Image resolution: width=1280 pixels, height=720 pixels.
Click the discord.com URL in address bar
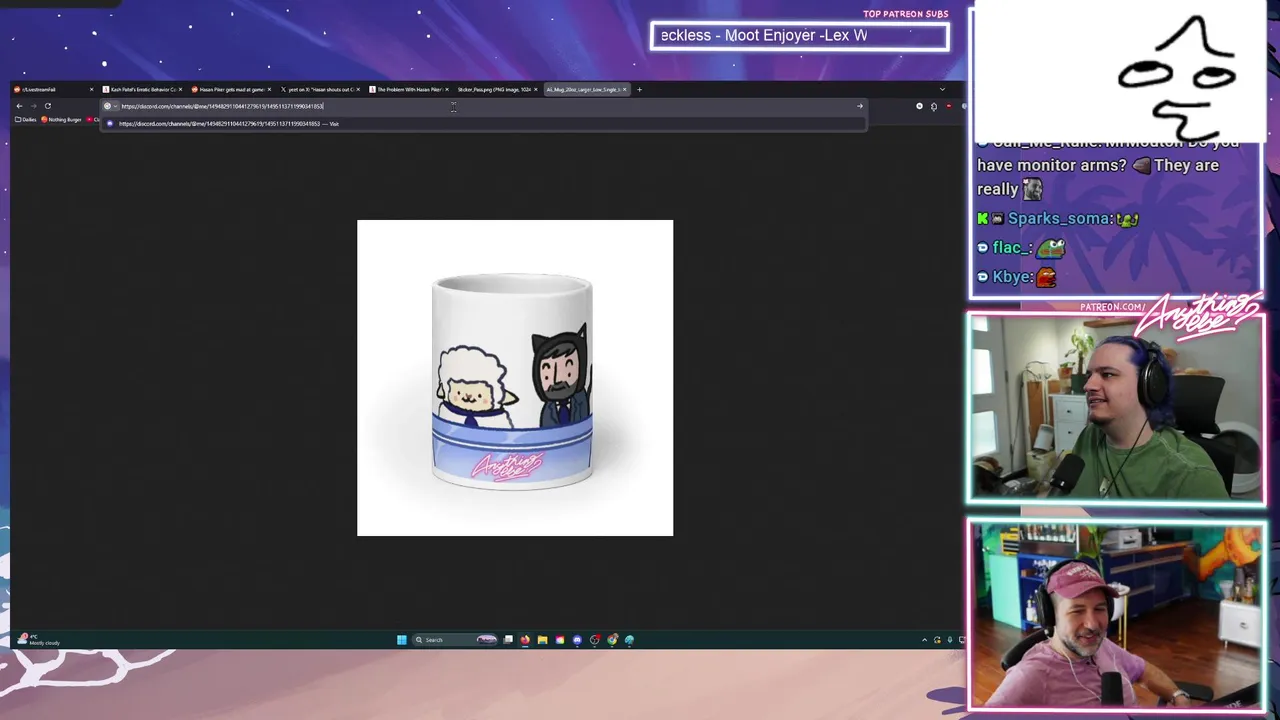222,106
